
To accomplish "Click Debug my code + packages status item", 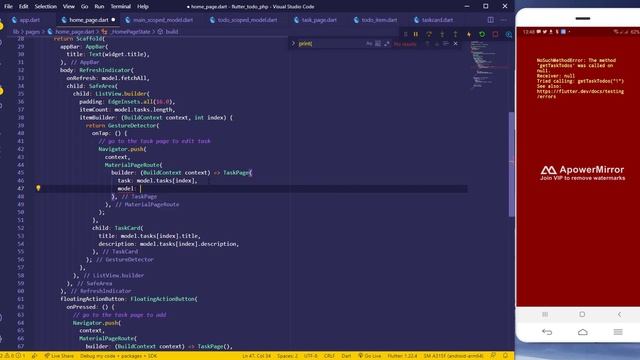I will click(118, 356).
